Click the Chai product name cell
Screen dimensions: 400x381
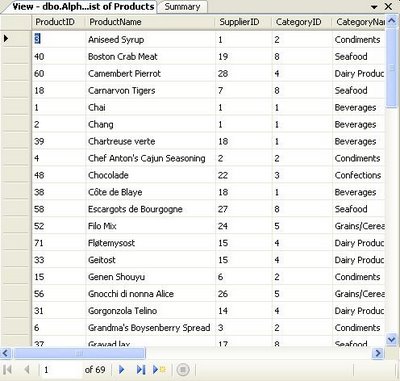click(150, 107)
